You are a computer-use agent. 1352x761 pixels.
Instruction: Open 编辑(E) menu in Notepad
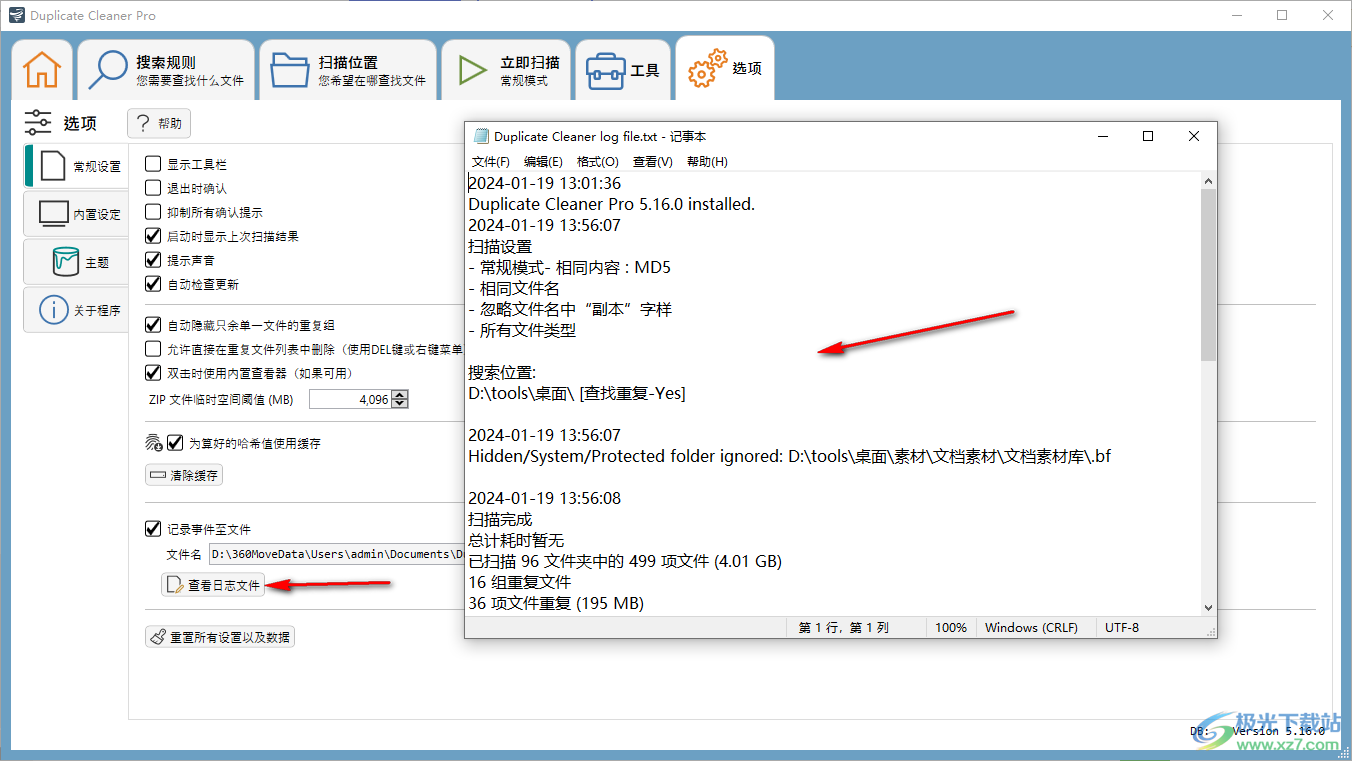[x=543, y=161]
